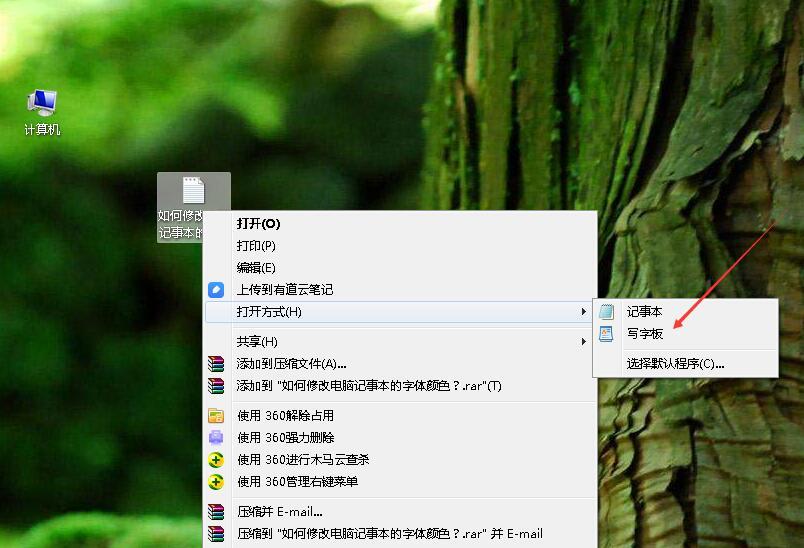
Task: Click the 360强力删除 shredder icon
Action: [216, 438]
